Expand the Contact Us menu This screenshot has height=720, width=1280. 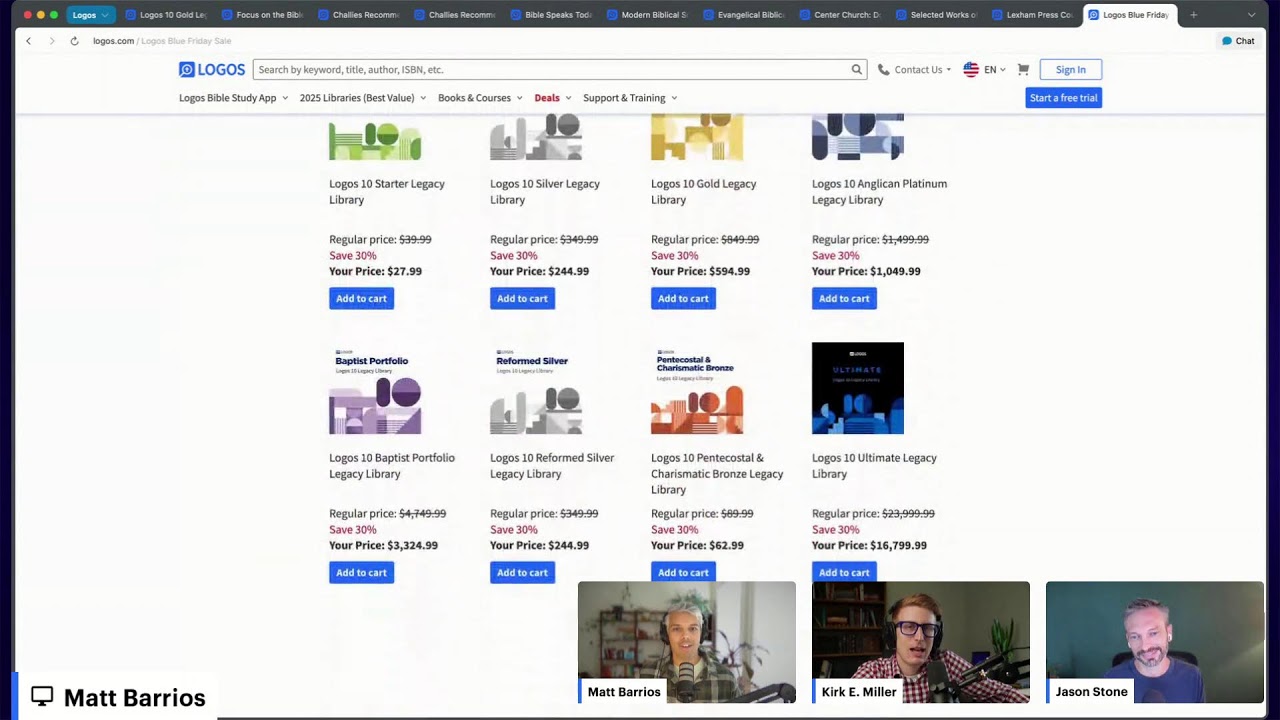click(914, 70)
